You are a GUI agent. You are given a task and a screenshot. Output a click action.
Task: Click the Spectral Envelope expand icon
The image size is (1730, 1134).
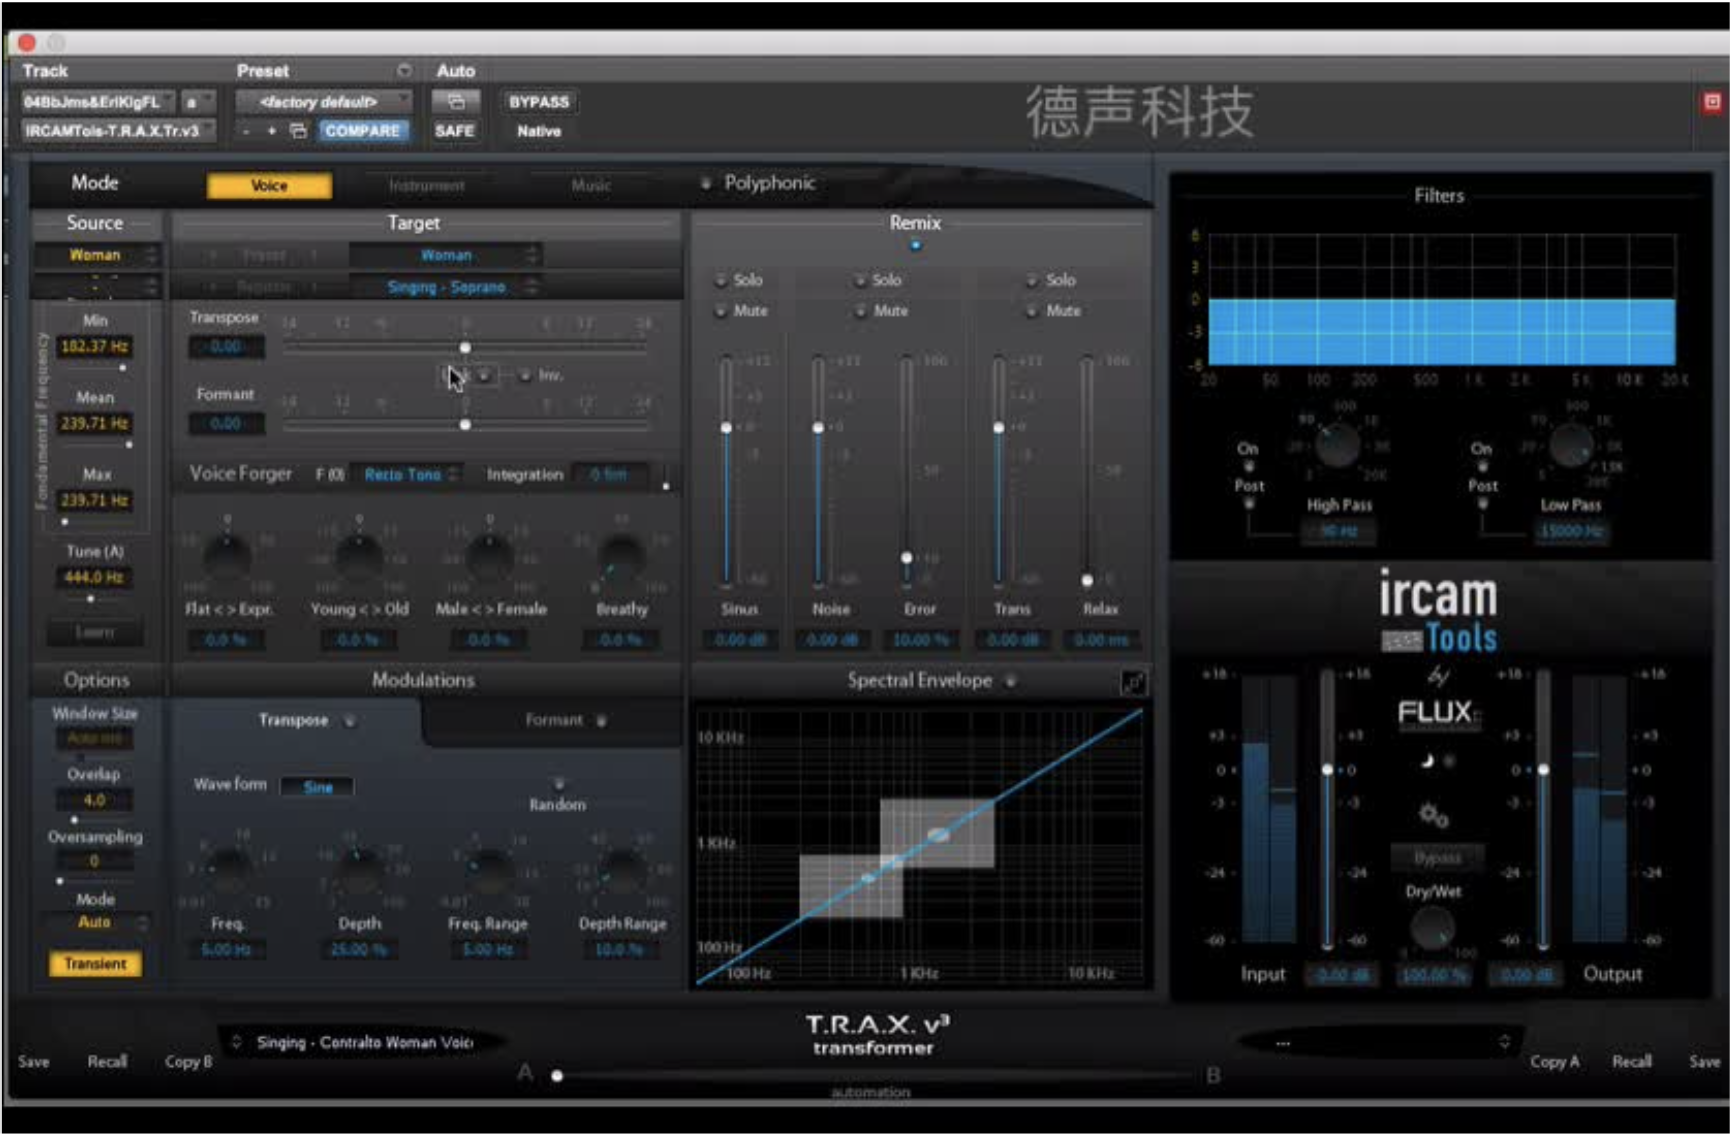click(1133, 682)
